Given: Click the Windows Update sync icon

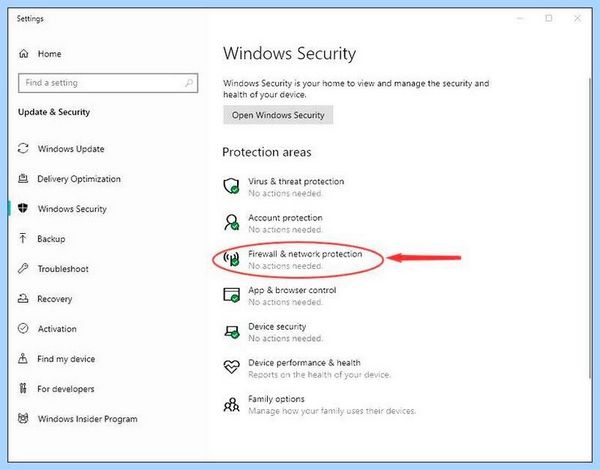Looking at the screenshot, I should pos(23,149).
